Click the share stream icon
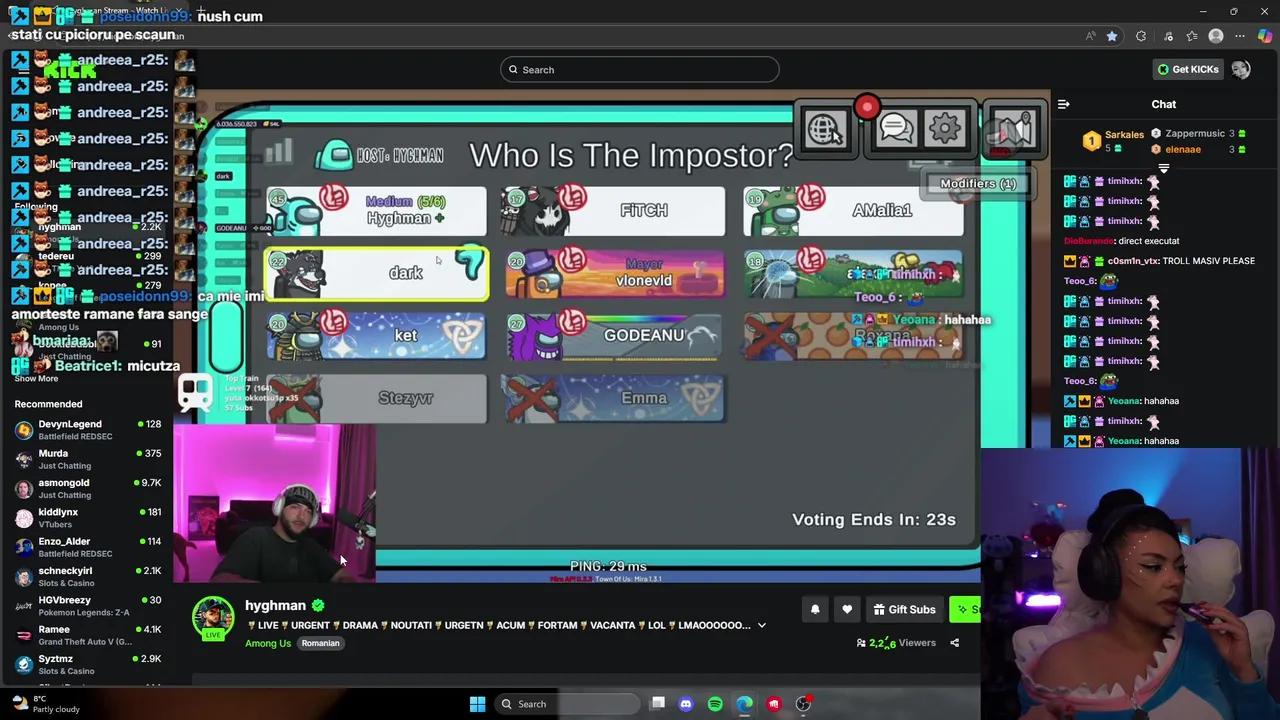 point(954,643)
